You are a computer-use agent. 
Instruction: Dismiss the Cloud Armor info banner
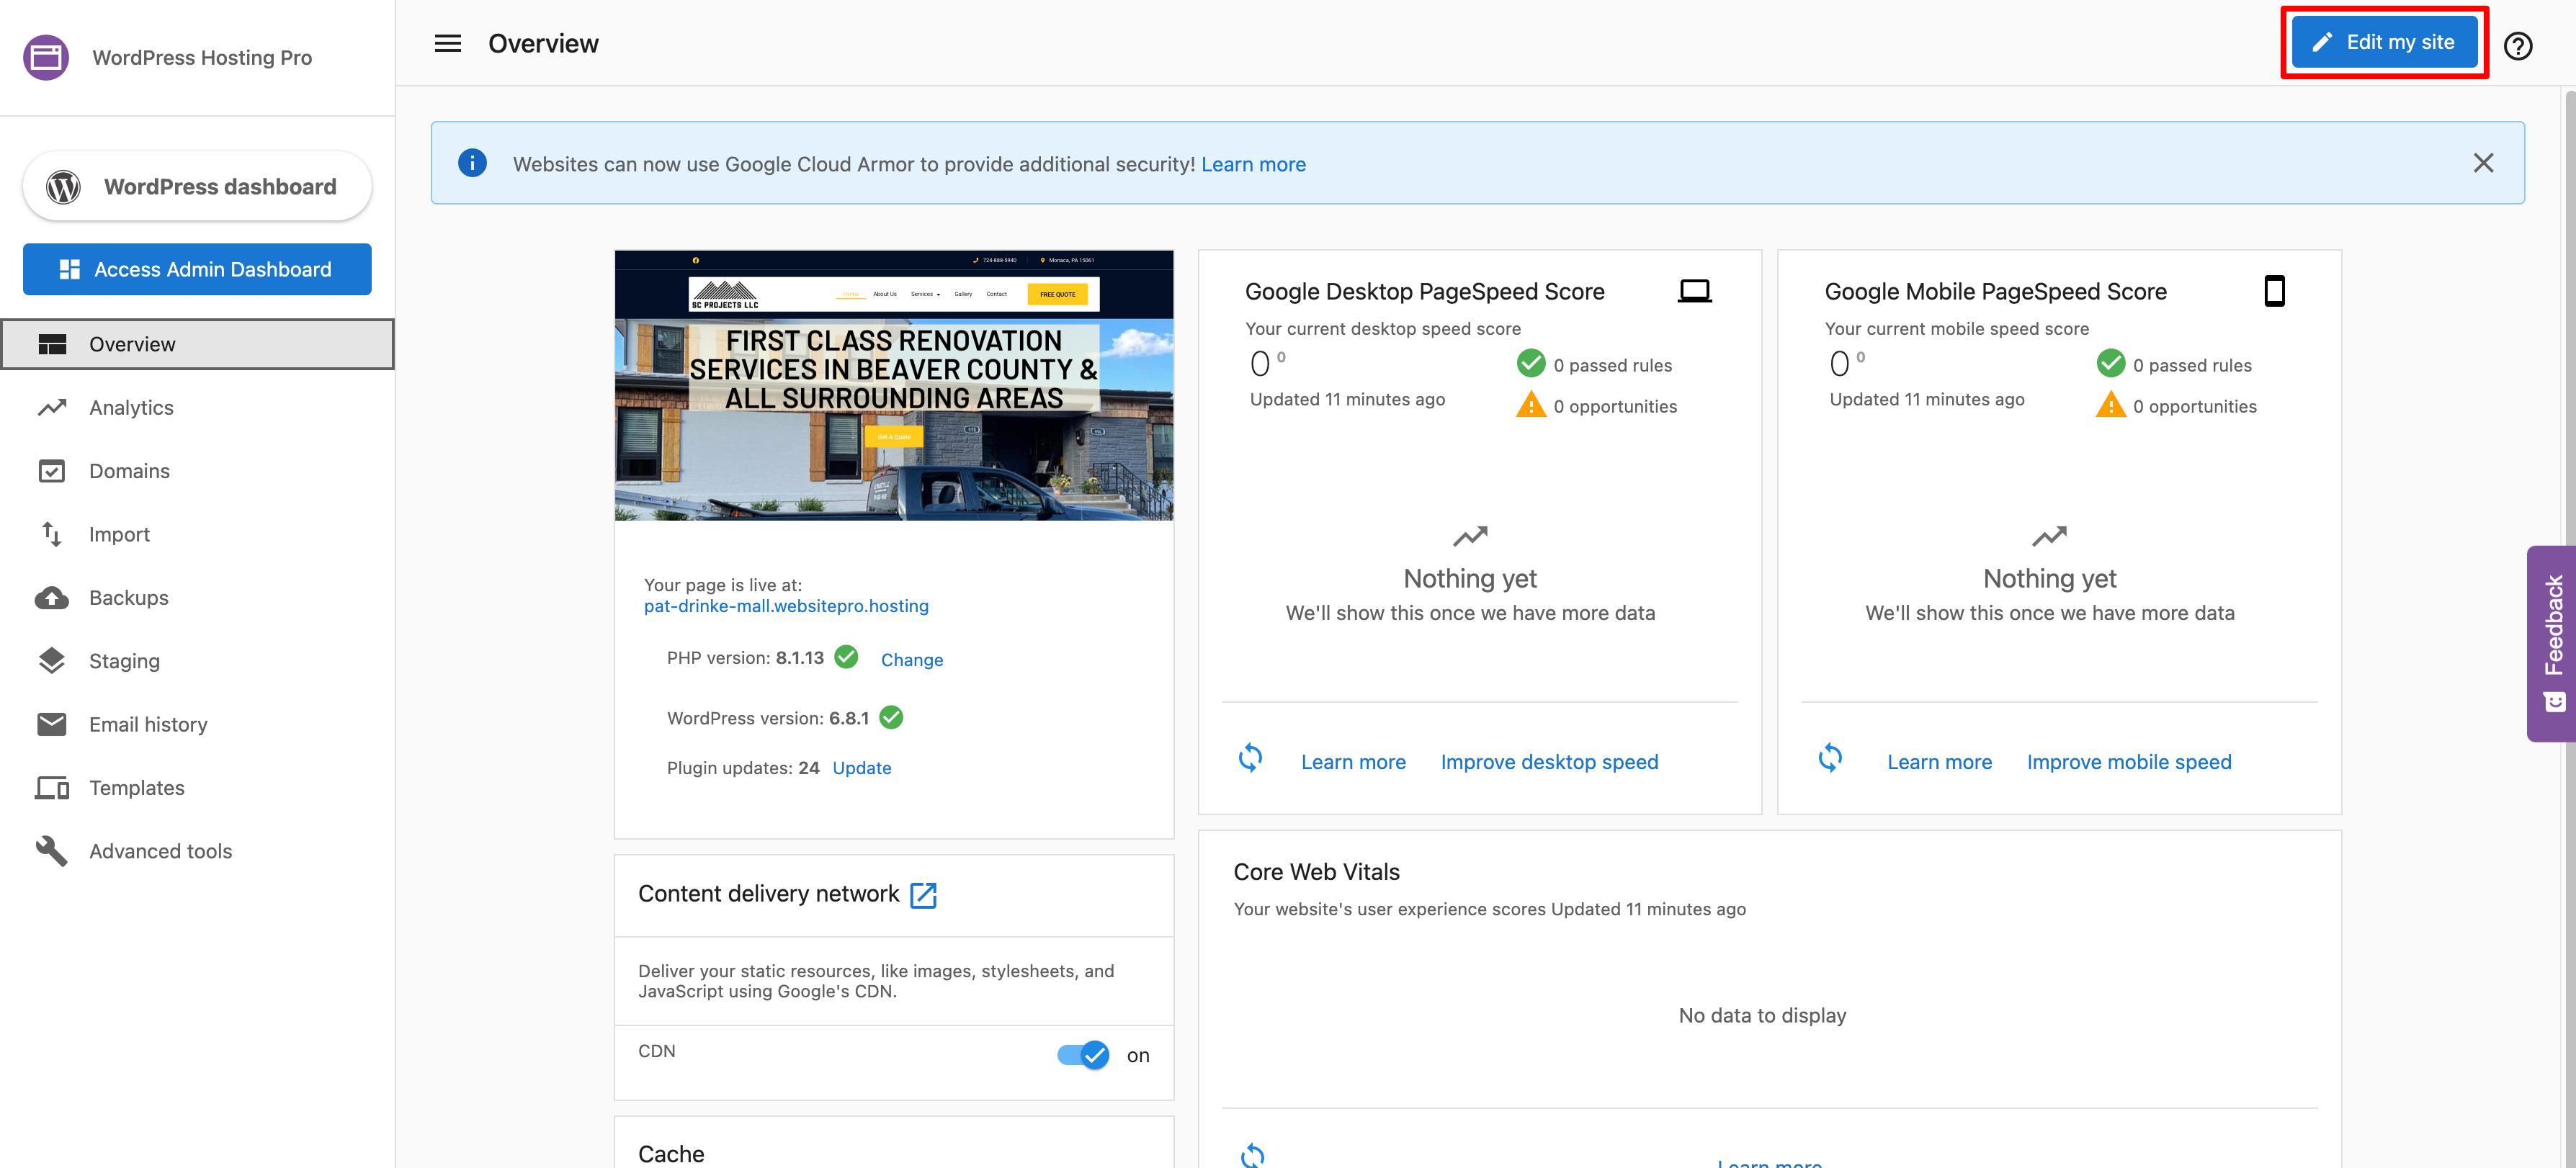(x=2482, y=163)
